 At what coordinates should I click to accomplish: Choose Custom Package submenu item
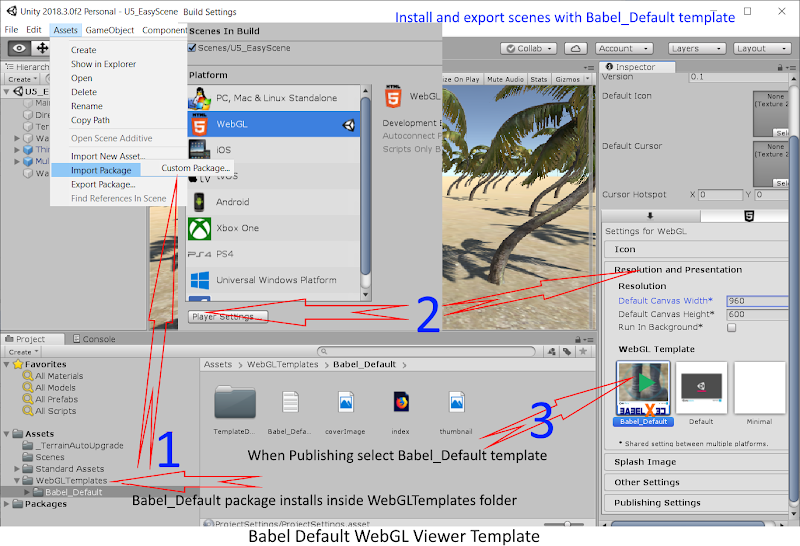195,168
